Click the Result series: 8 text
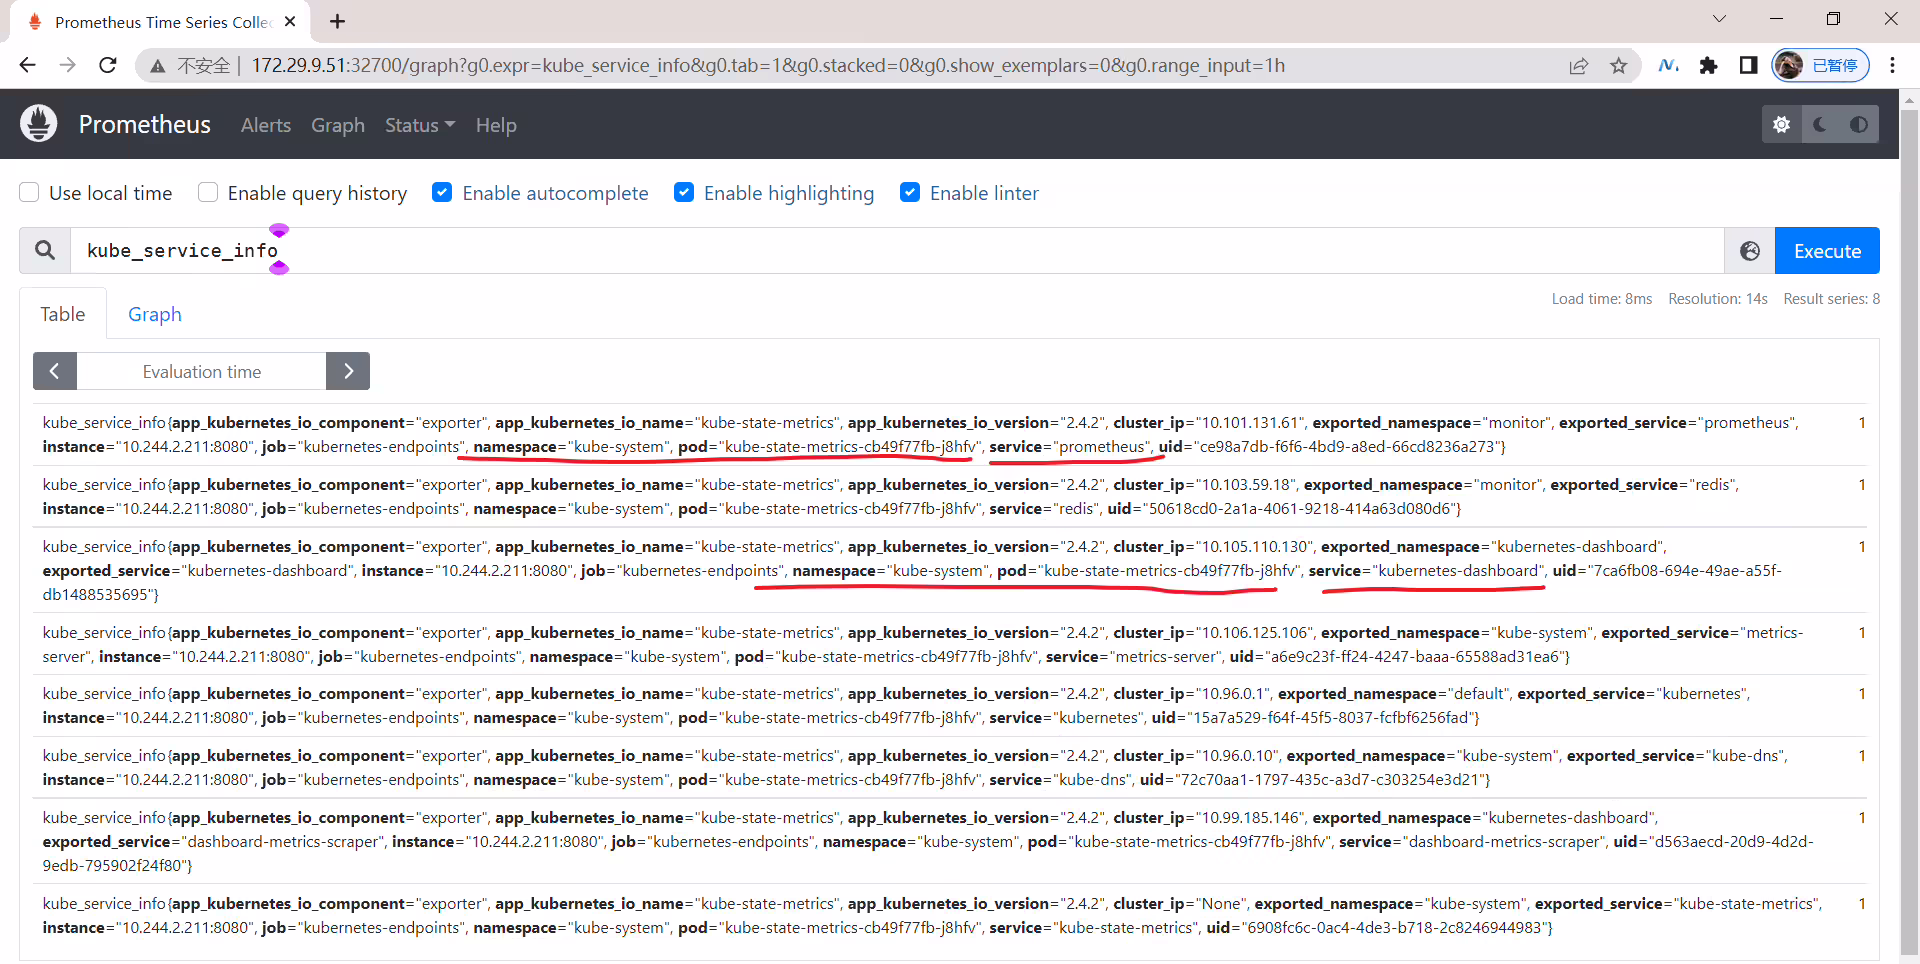 1832,299
